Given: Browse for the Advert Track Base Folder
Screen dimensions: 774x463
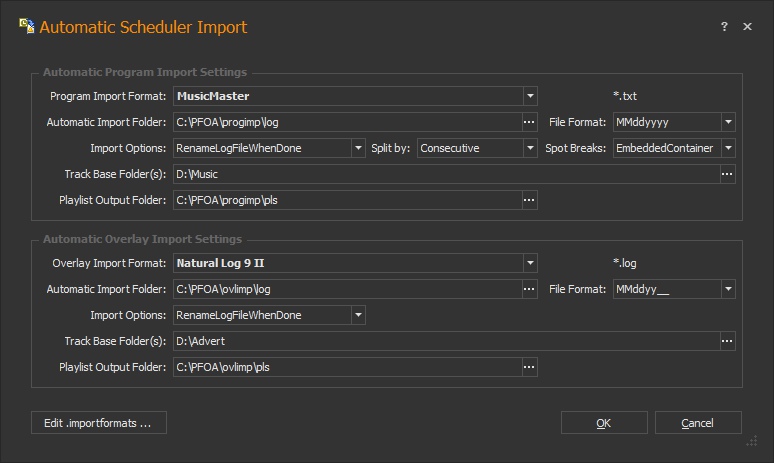Looking at the screenshot, I should (x=727, y=341).
